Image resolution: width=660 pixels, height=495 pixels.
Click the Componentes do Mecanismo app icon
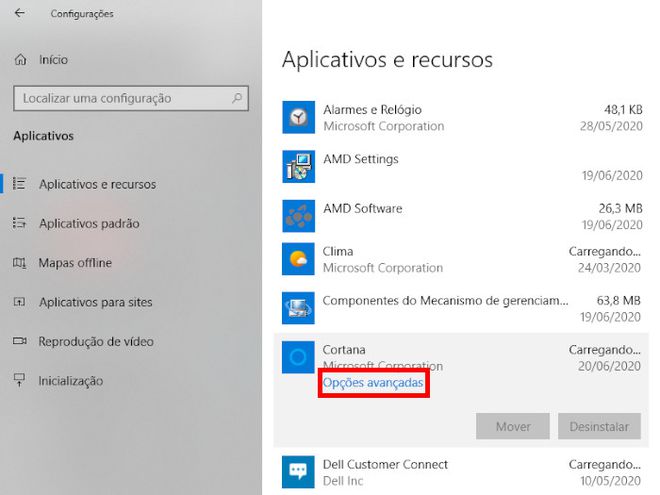[x=298, y=308]
